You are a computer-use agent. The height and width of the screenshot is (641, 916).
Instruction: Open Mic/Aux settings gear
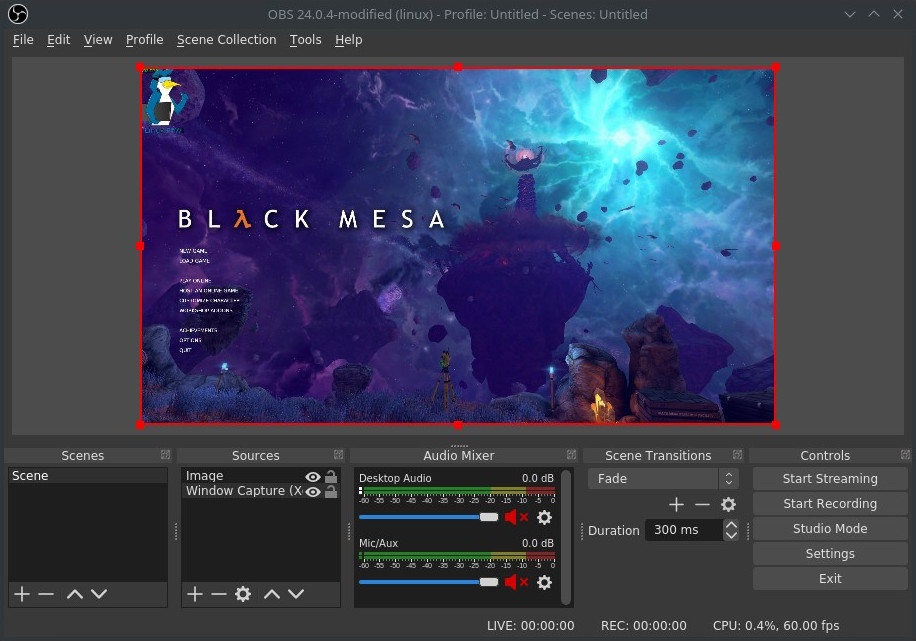pyautogui.click(x=544, y=582)
